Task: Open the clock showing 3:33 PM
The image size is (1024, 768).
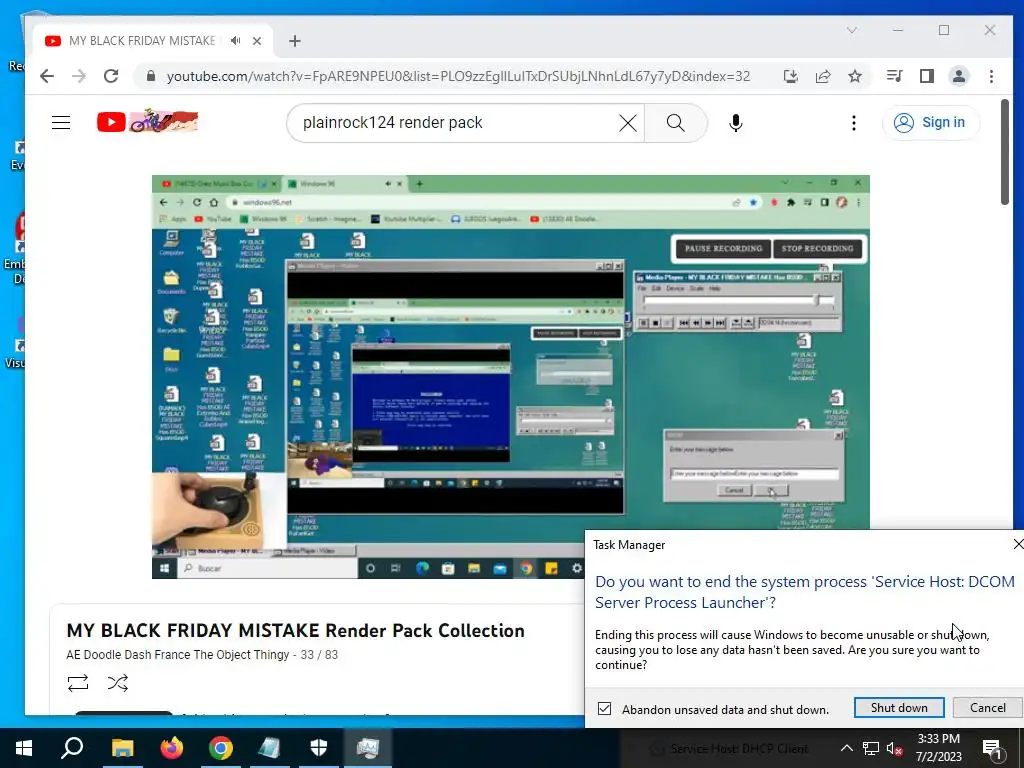Action: 938,748
